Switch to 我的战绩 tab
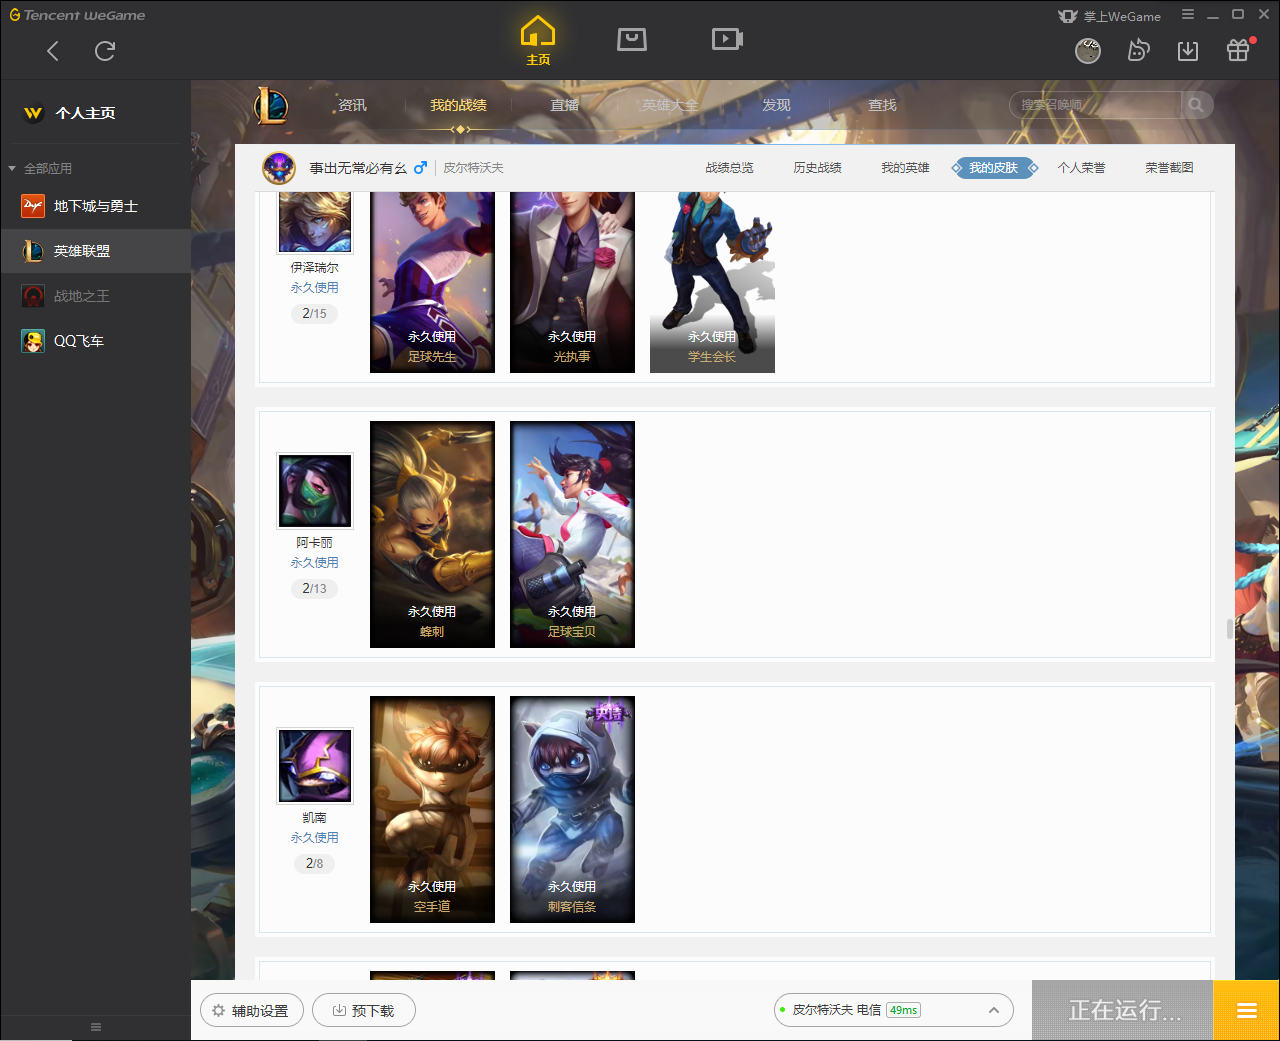 coord(458,105)
